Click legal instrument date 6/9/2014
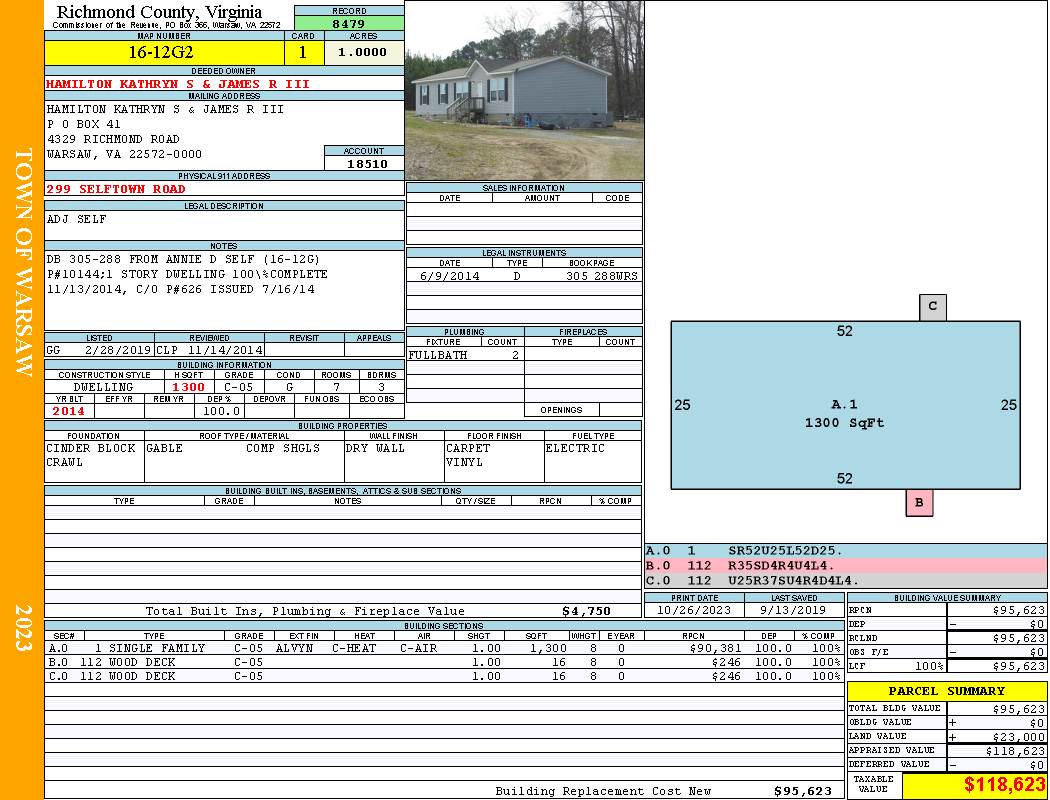This screenshot has width=1050, height=800. coord(449,276)
